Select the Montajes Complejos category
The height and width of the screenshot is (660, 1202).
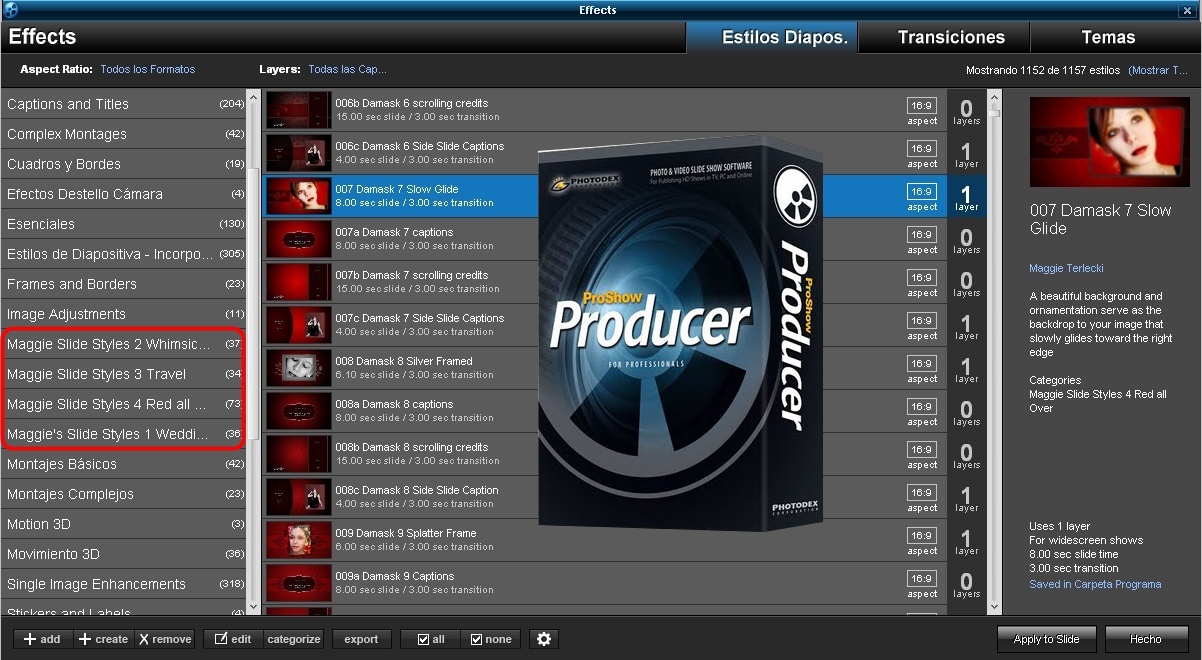pyautogui.click(x=125, y=494)
